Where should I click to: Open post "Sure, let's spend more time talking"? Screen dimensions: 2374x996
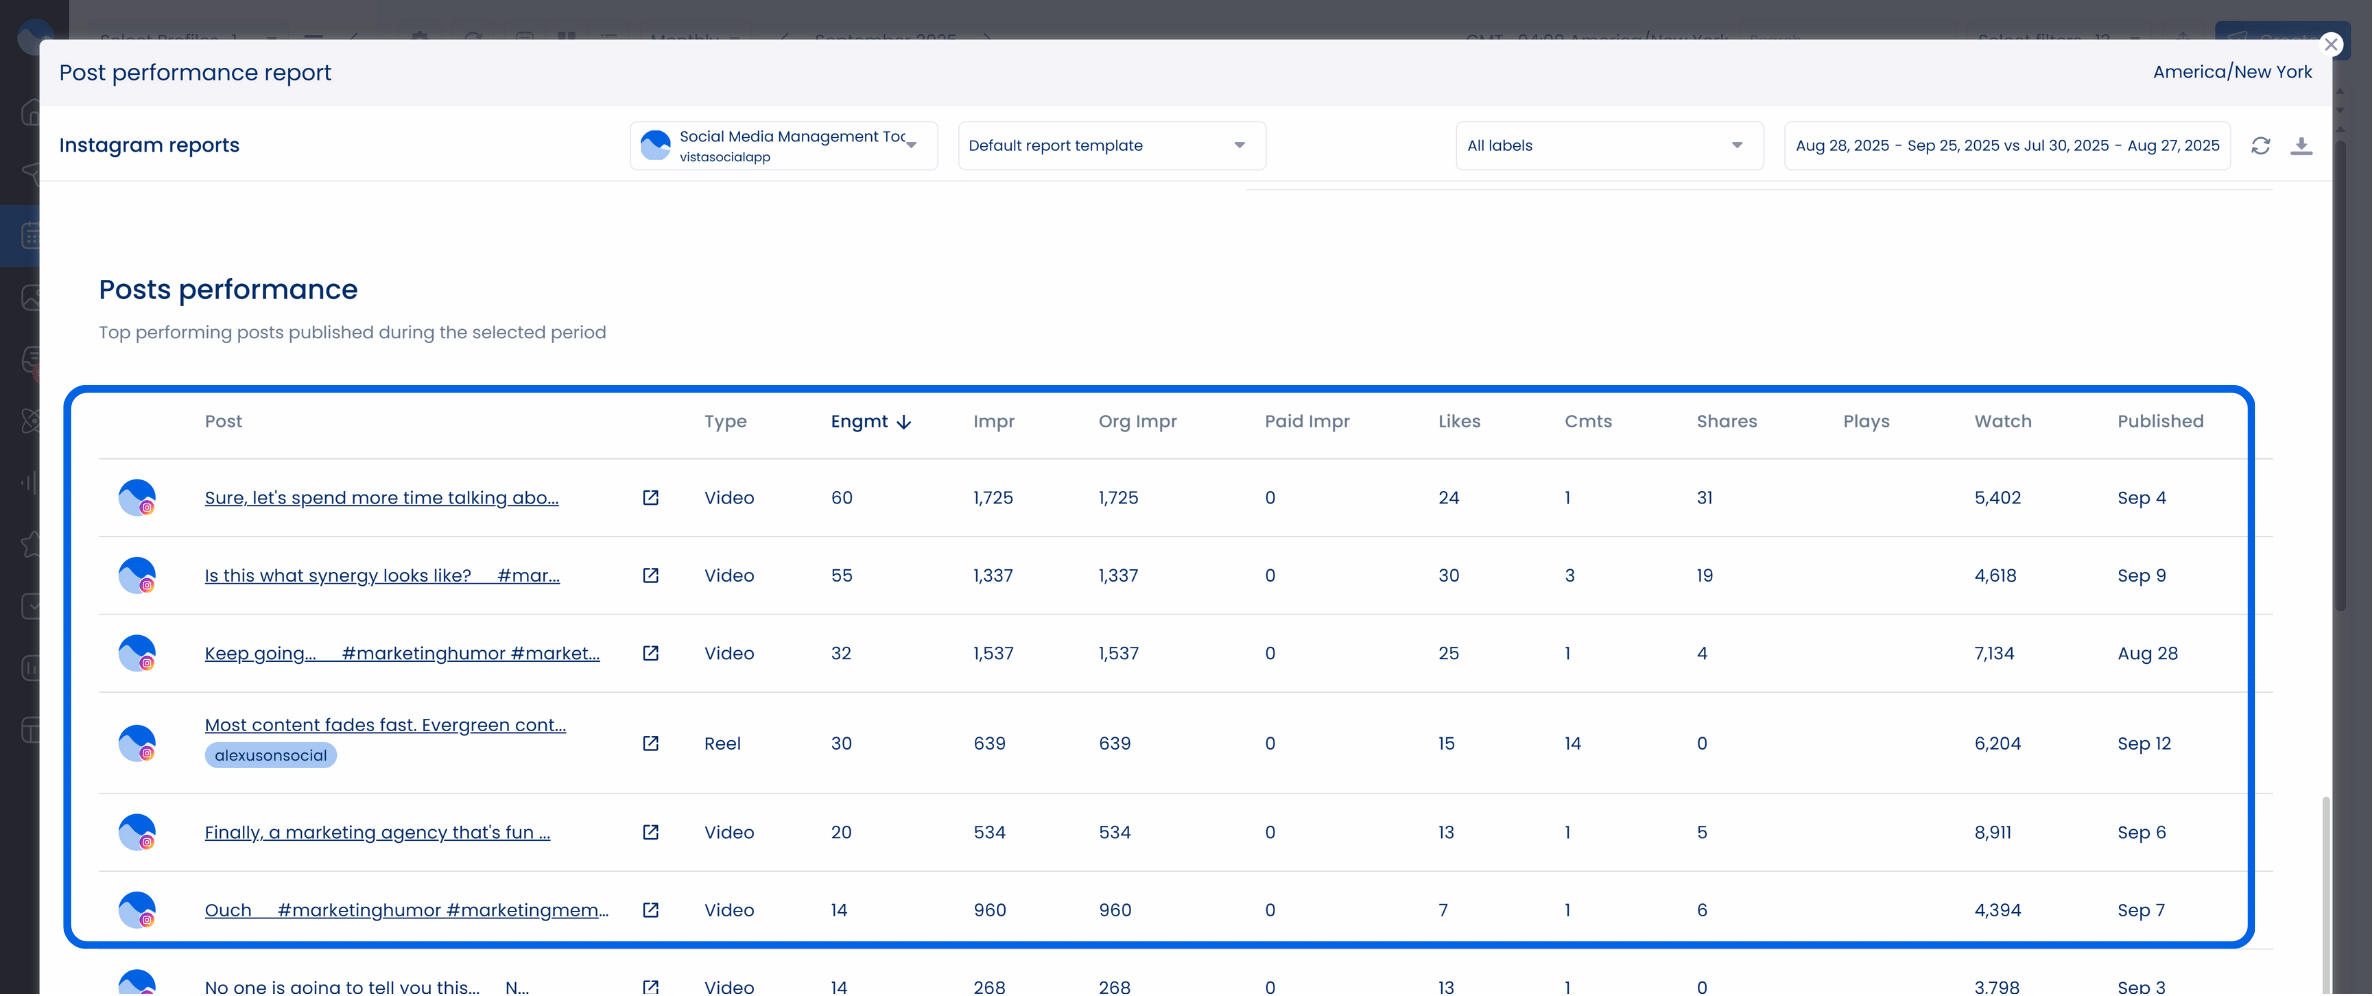point(381,497)
